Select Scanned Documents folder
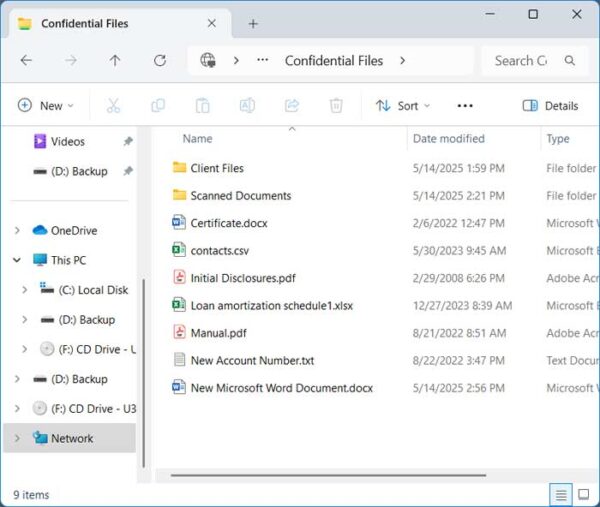600x507 pixels. (x=241, y=196)
